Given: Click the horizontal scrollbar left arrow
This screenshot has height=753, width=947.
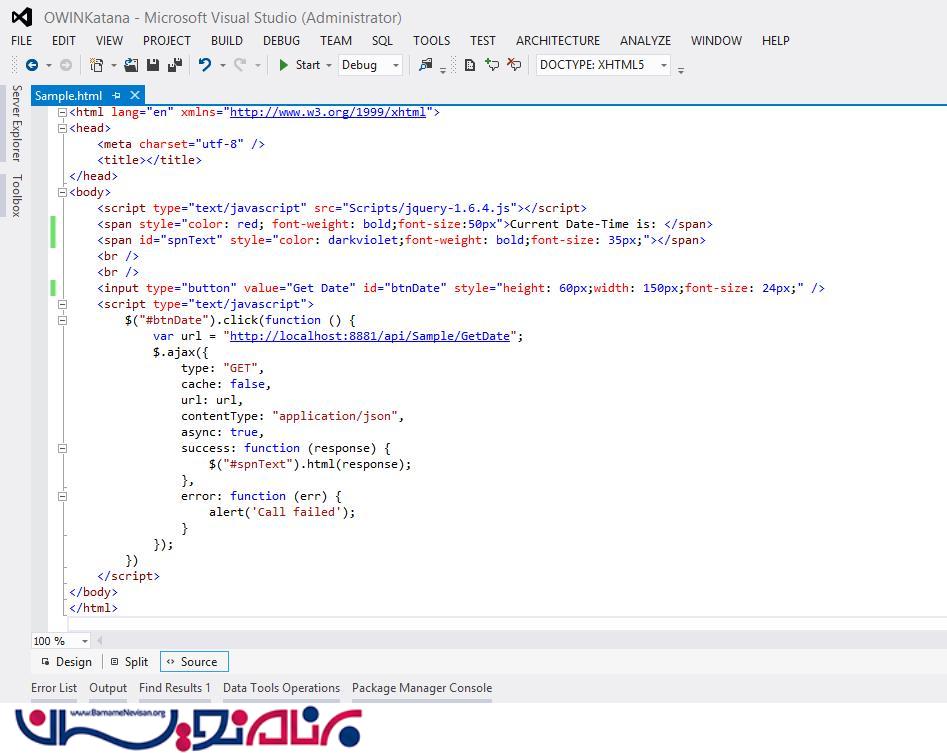Looking at the screenshot, I should click(101, 641).
